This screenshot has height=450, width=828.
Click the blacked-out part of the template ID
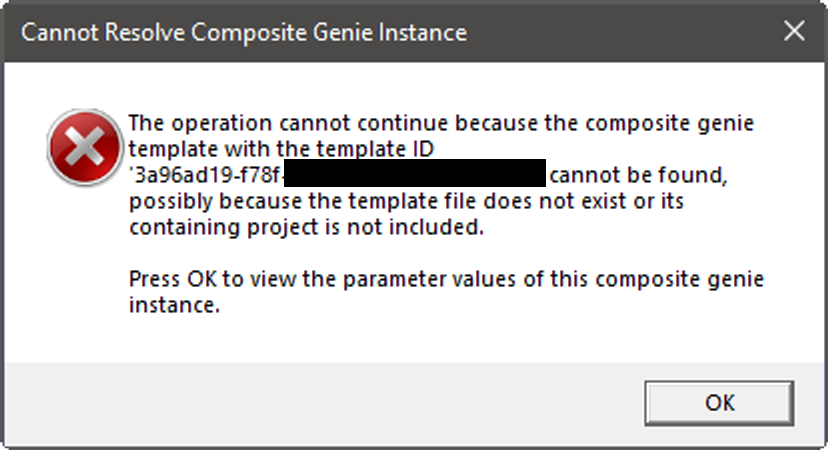[x=415, y=173]
